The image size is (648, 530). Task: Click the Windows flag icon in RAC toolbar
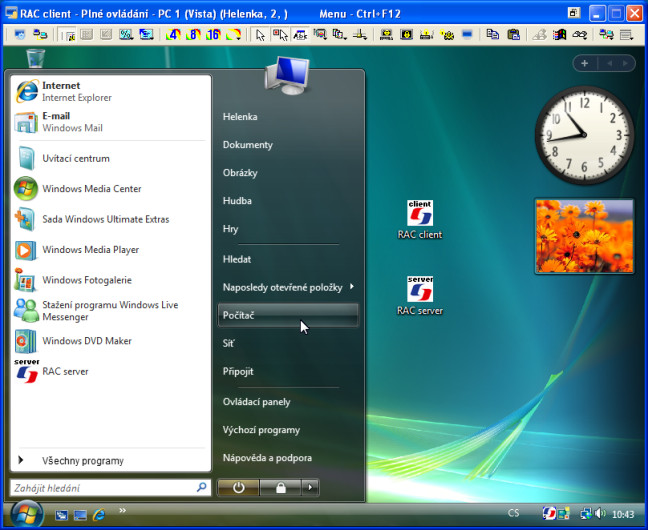[559, 35]
